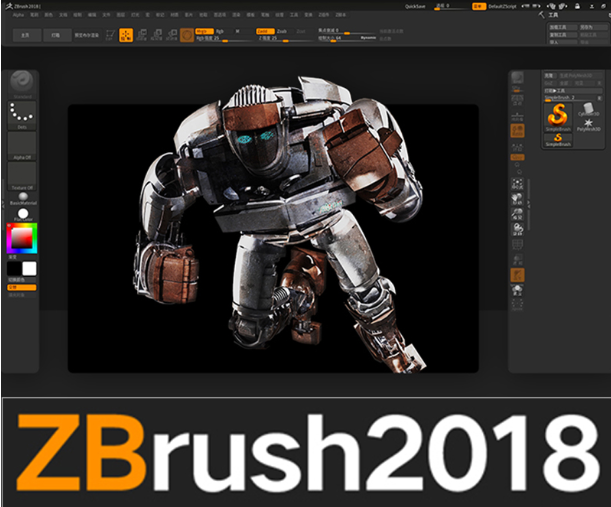Select the Rotate transform icon in top toolbar
Viewport: 611px width, 507px height.
[x=172, y=35]
